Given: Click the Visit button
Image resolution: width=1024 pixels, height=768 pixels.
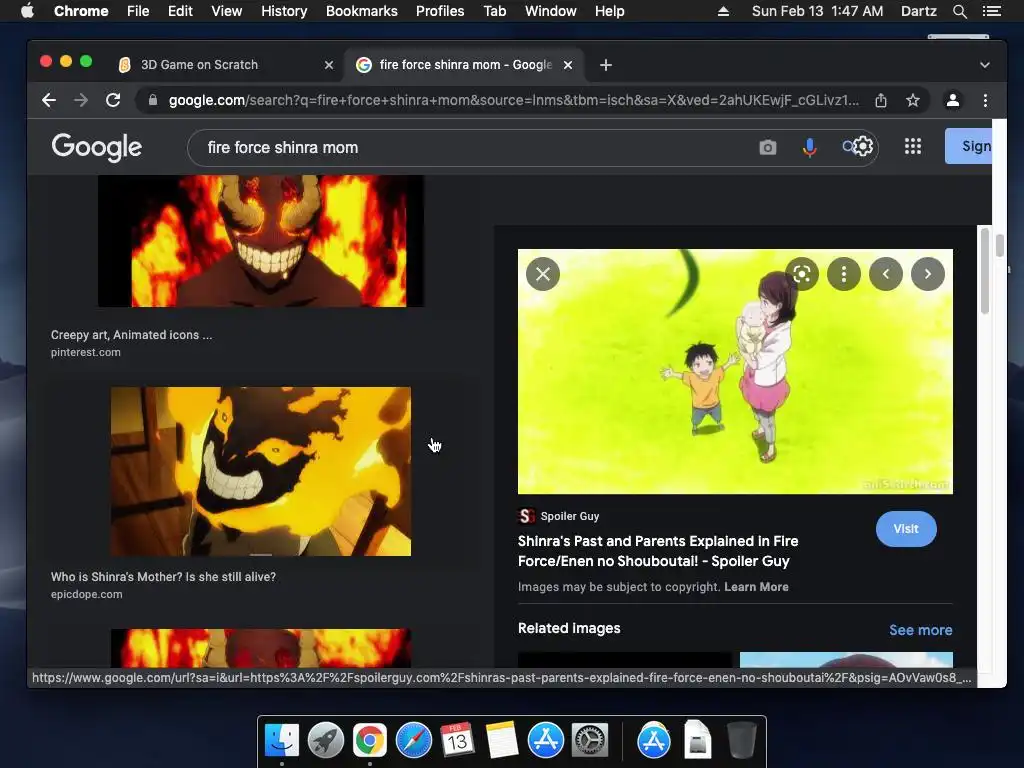Looking at the screenshot, I should coord(906,529).
